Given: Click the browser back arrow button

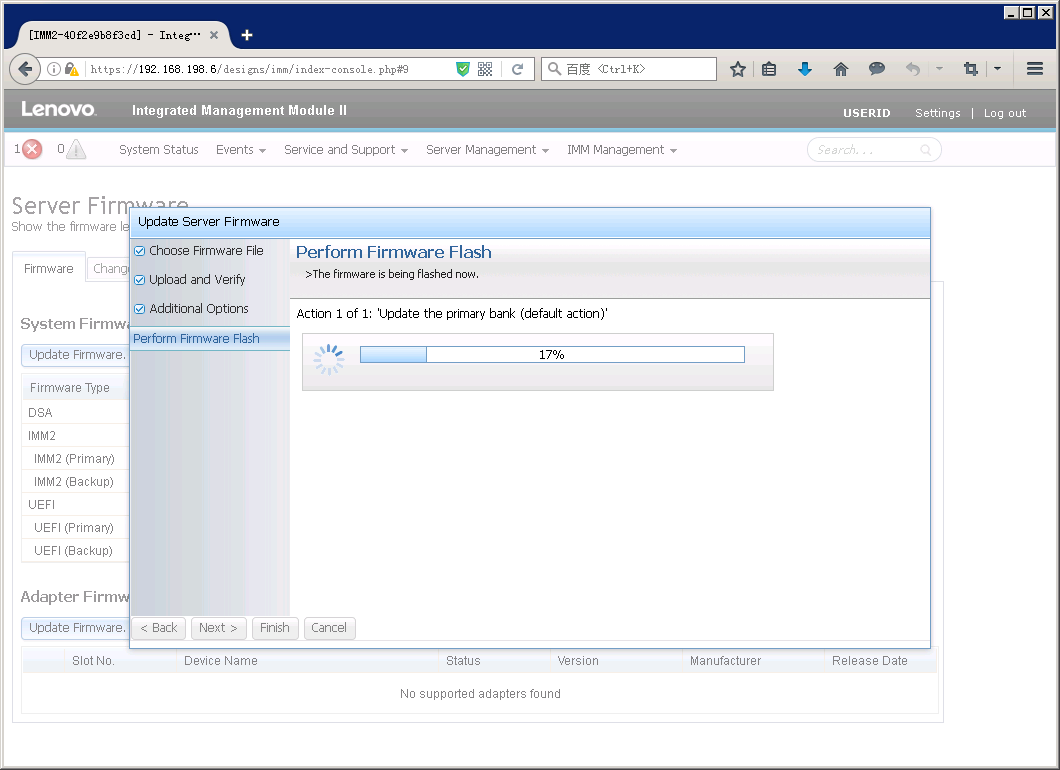Looking at the screenshot, I should (x=25, y=69).
